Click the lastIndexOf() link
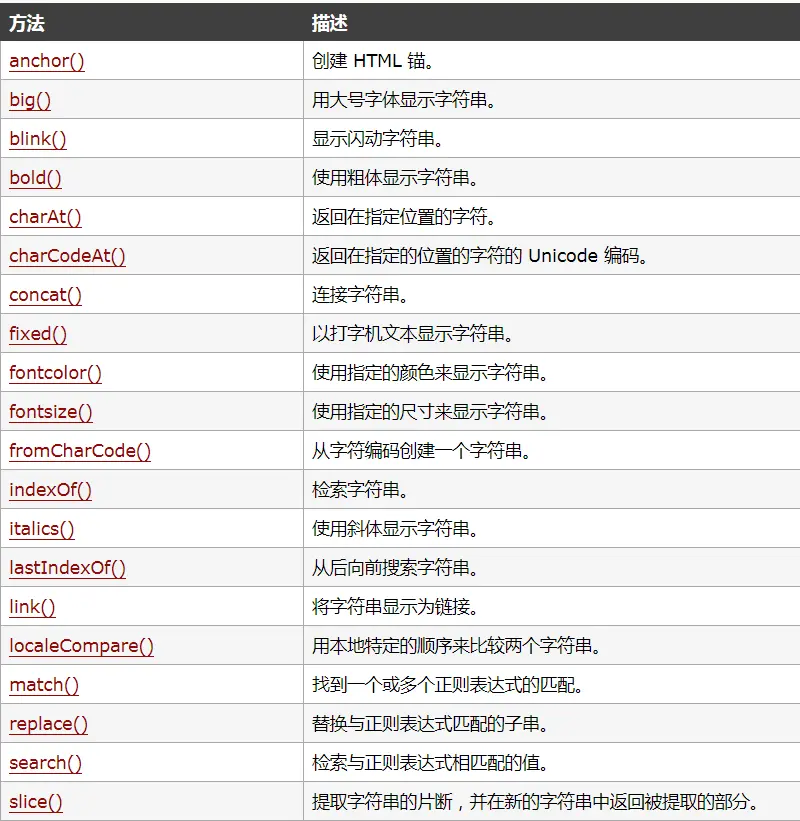Image resolution: width=800 pixels, height=821 pixels. tap(67, 568)
